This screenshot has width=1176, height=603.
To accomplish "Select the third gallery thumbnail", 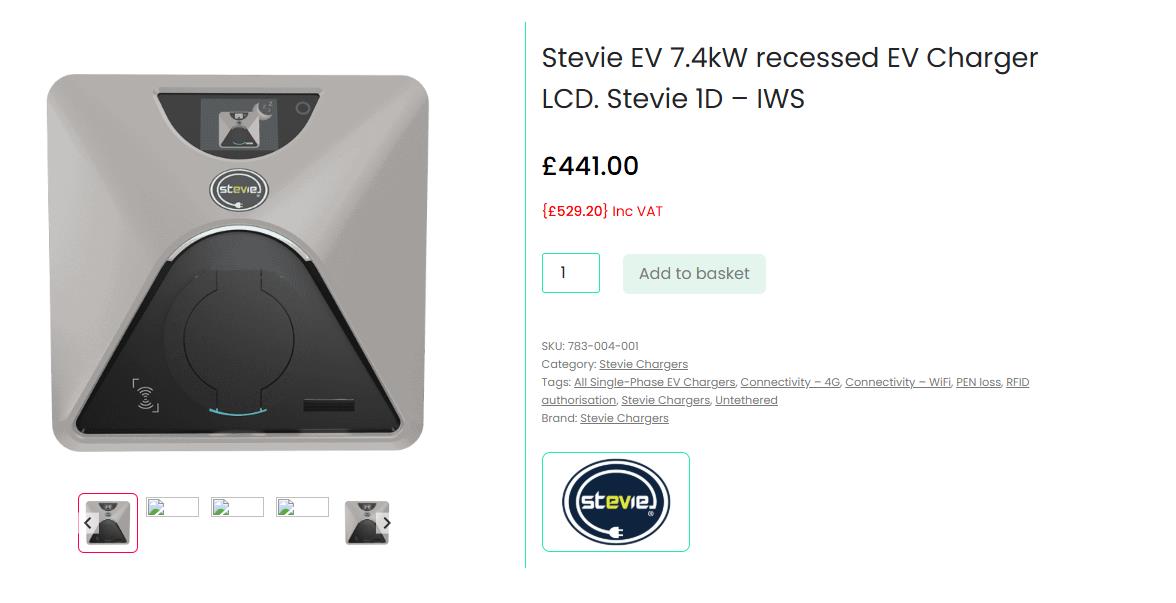I will click(x=237, y=507).
